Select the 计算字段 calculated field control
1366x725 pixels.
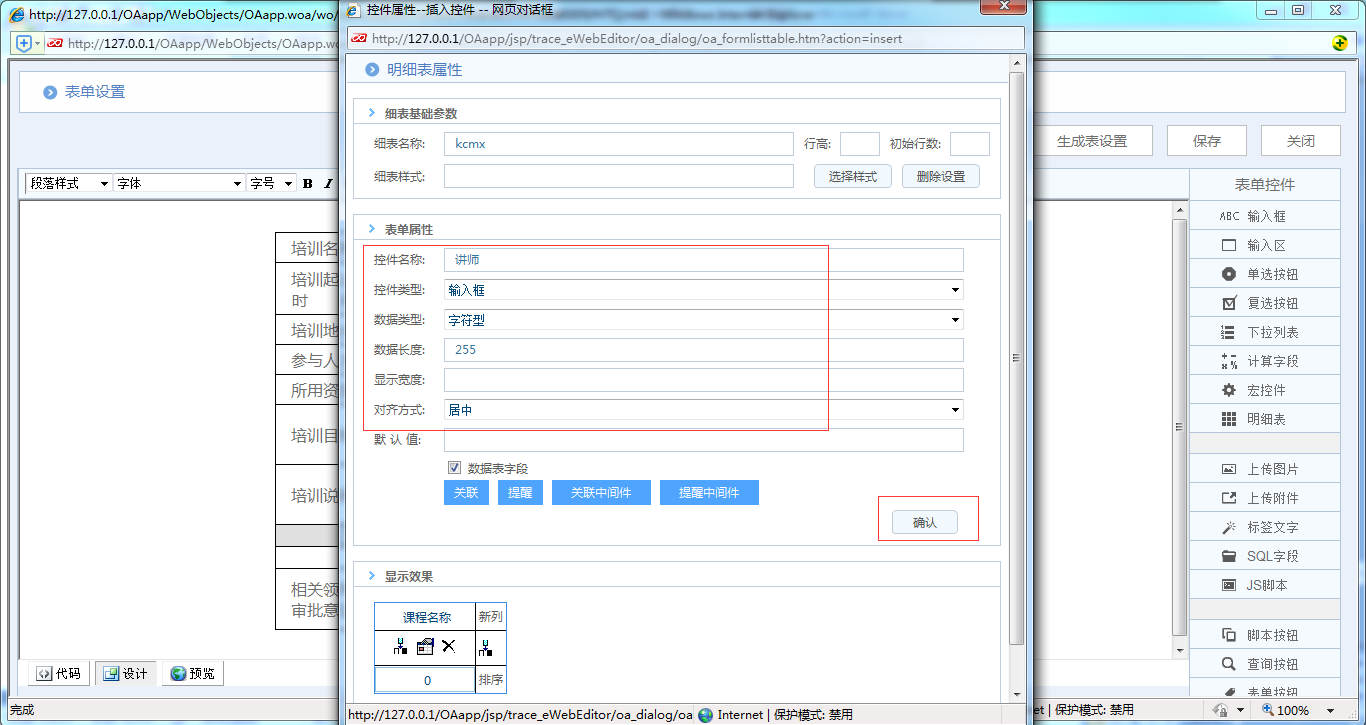point(1264,360)
